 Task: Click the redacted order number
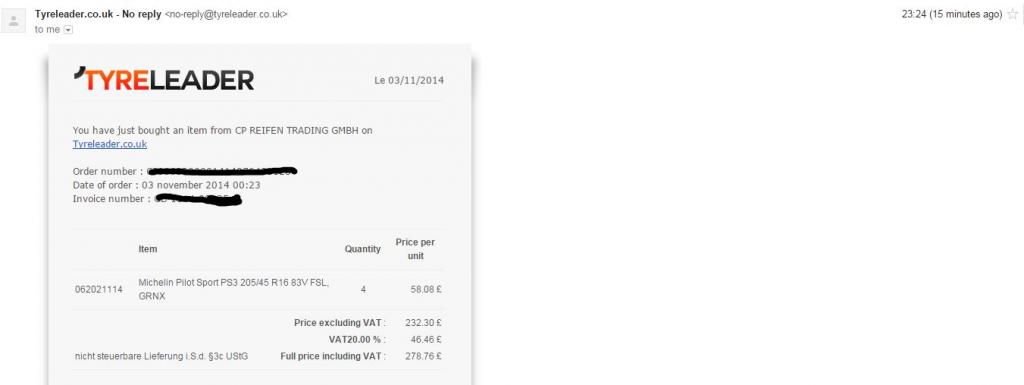tap(222, 172)
